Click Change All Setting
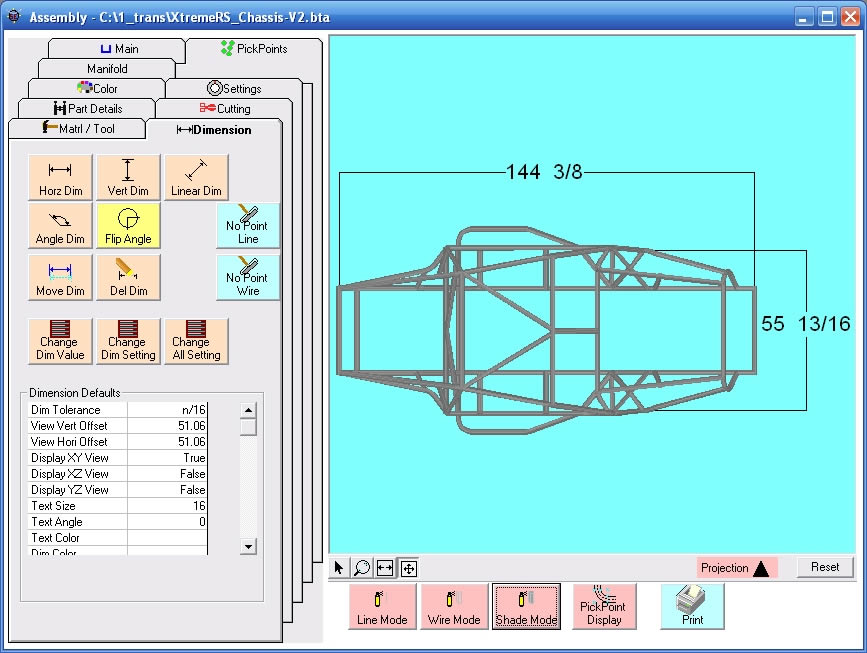Viewport: 867px width, 653px height. (196, 341)
